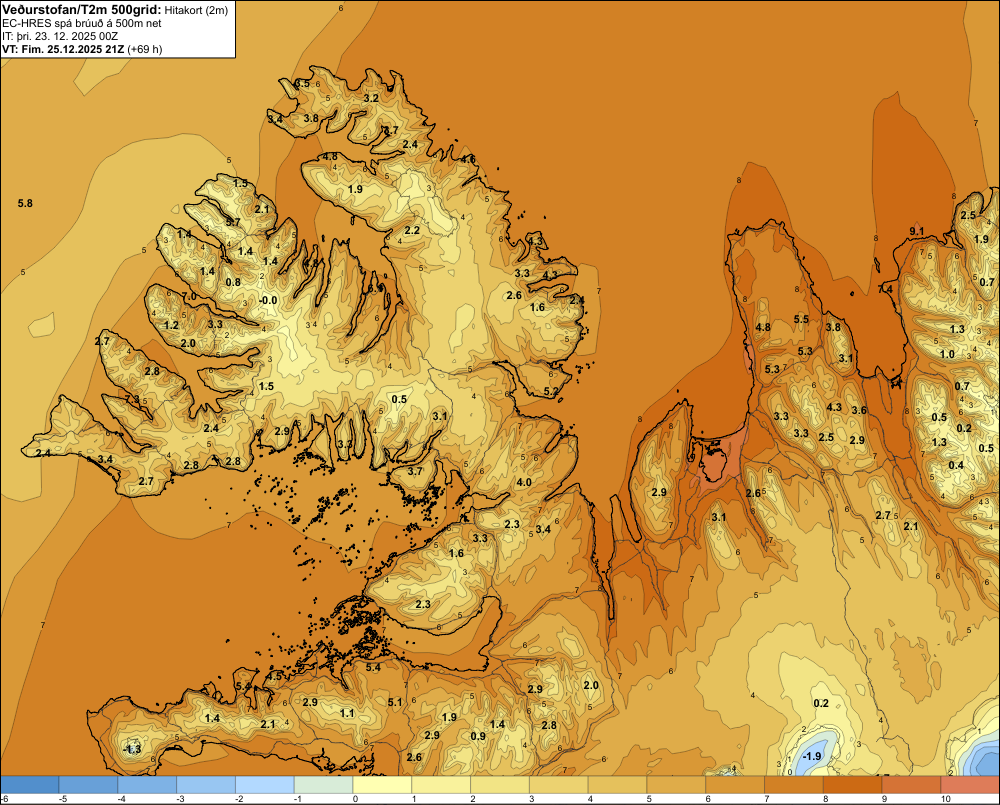The width and height of the screenshot is (1000, 805).
Task: Click the legend color swatch between -2 and -1
Action: 265,785
